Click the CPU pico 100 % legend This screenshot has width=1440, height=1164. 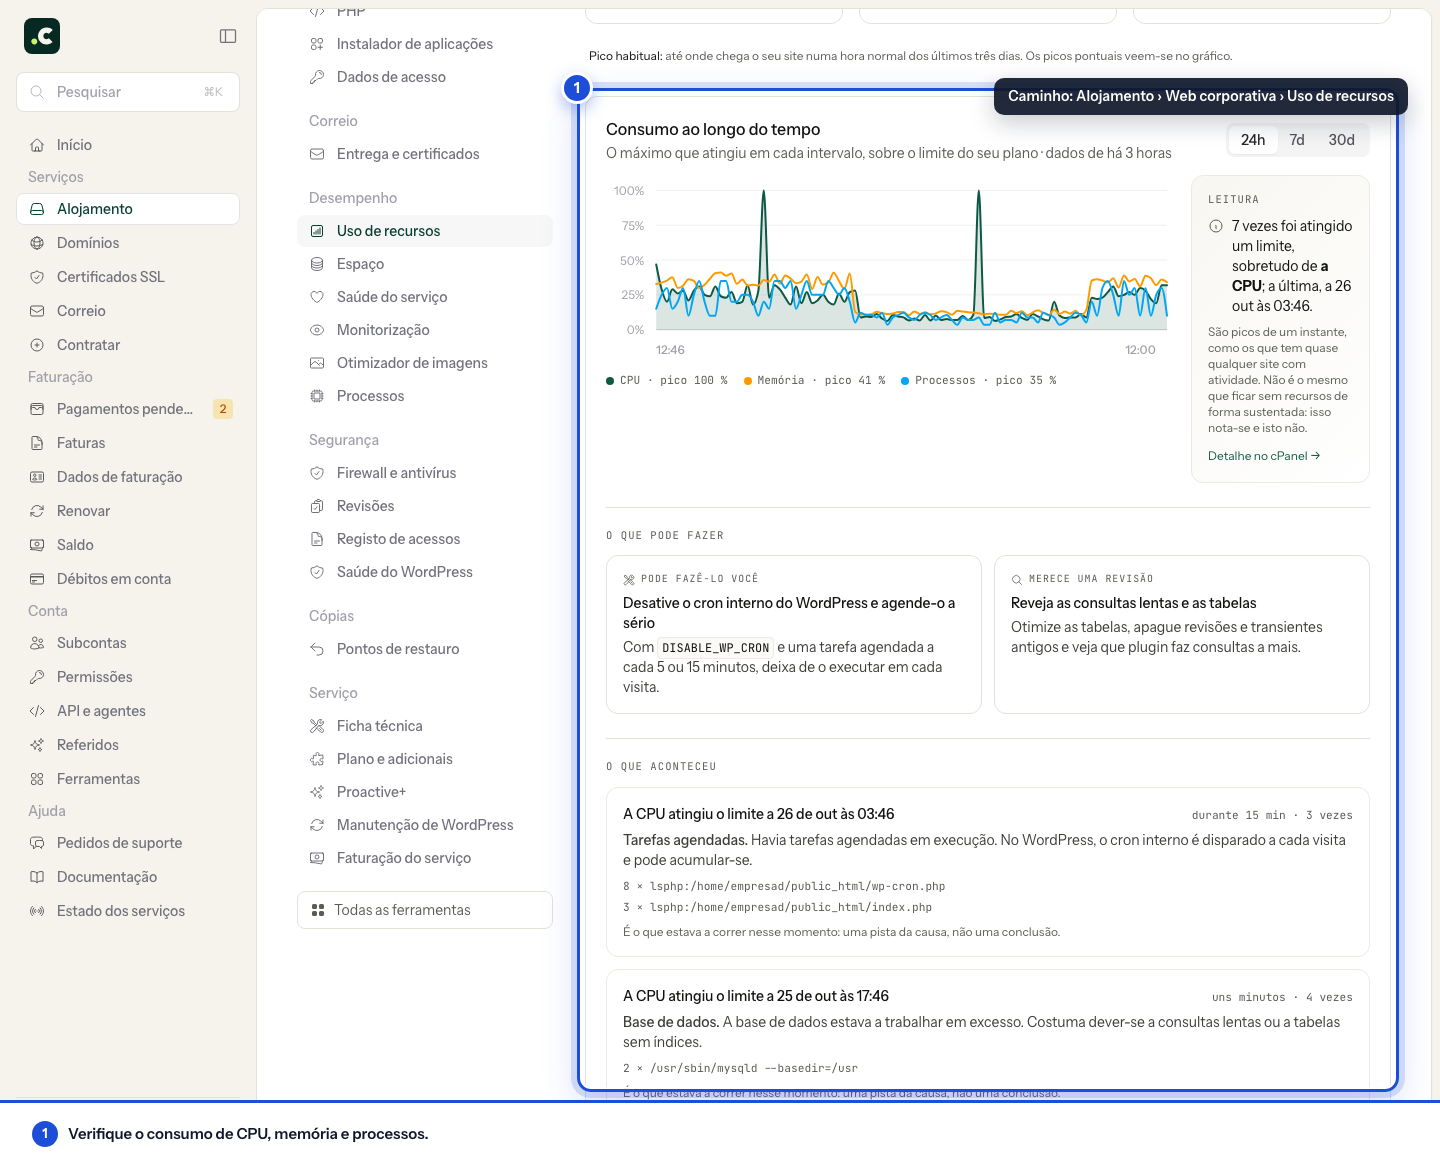tap(667, 381)
